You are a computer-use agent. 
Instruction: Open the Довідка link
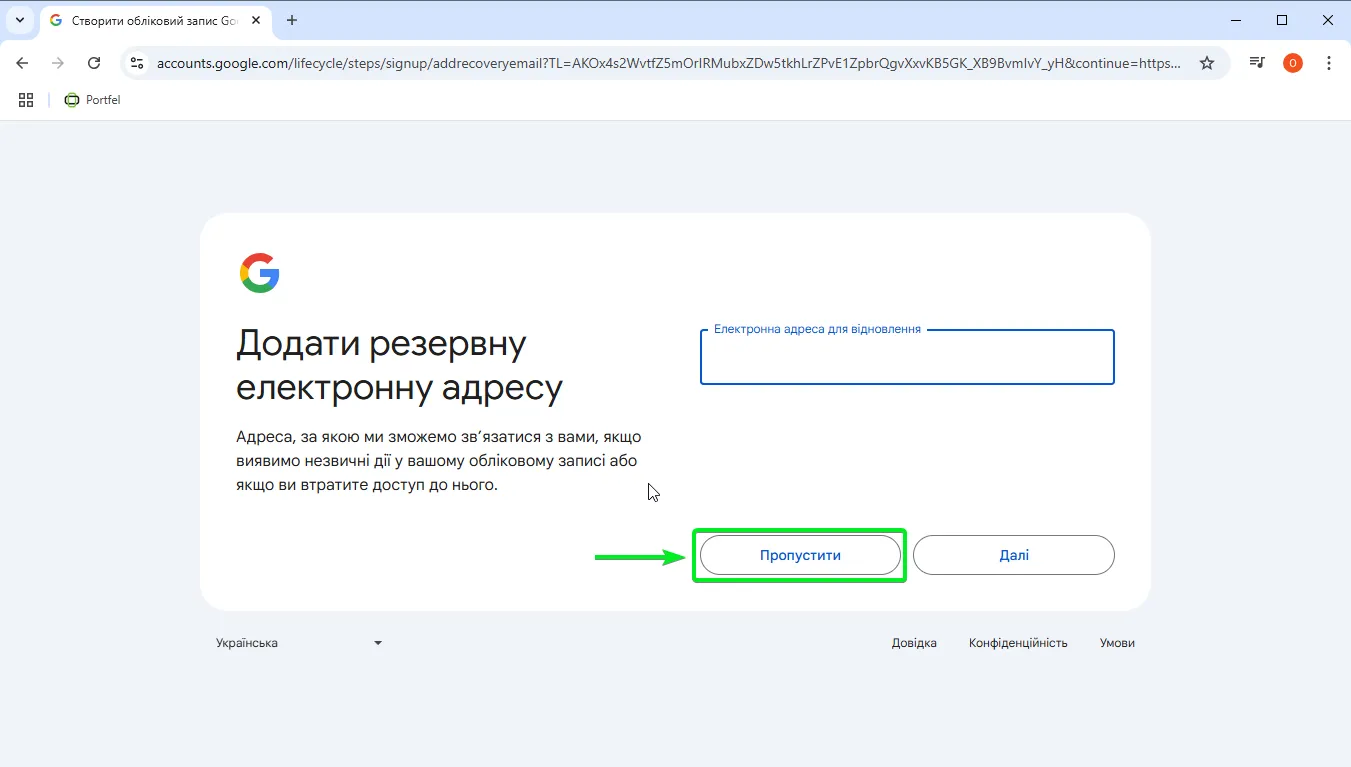[x=914, y=643]
